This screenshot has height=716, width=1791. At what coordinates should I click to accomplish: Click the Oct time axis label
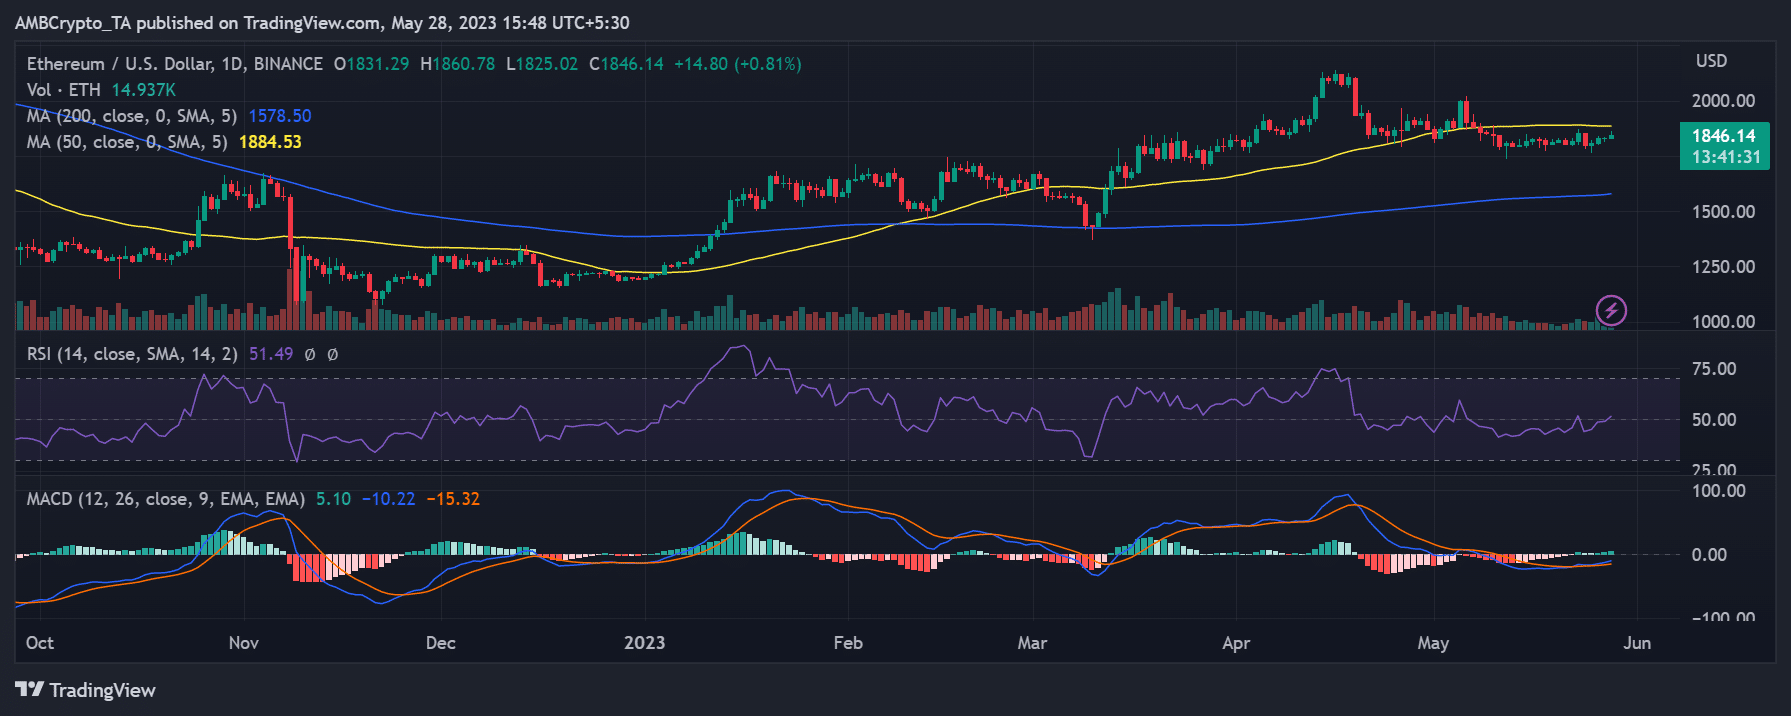tap(40, 643)
